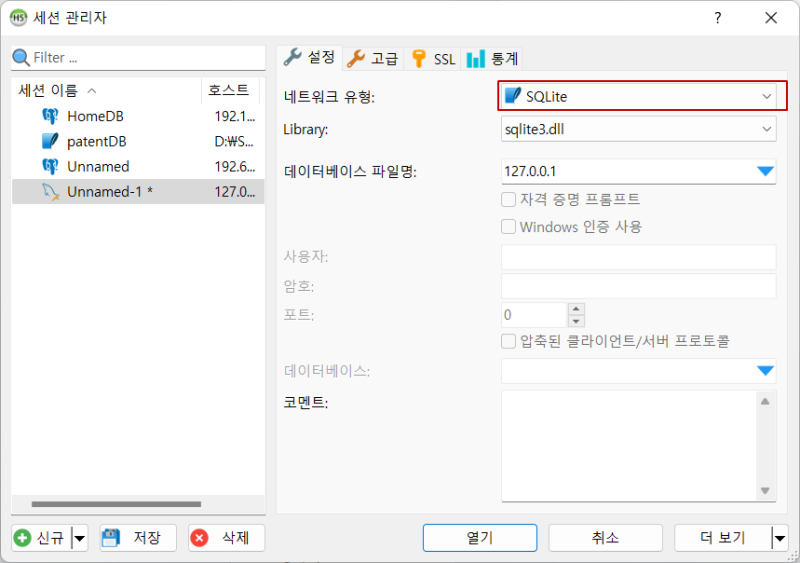Click the HeidiSQL app icon in title bar
The width and height of the screenshot is (800, 563).
click(x=18, y=17)
